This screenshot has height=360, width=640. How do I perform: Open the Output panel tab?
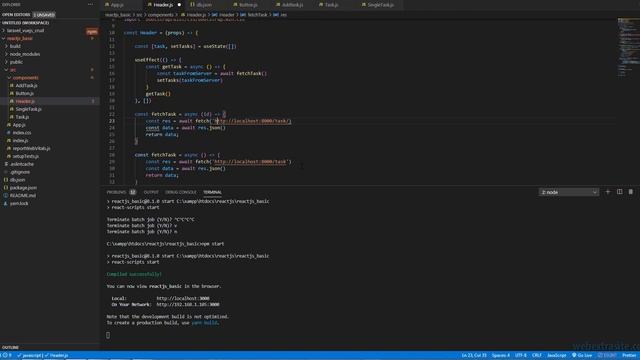151,192
